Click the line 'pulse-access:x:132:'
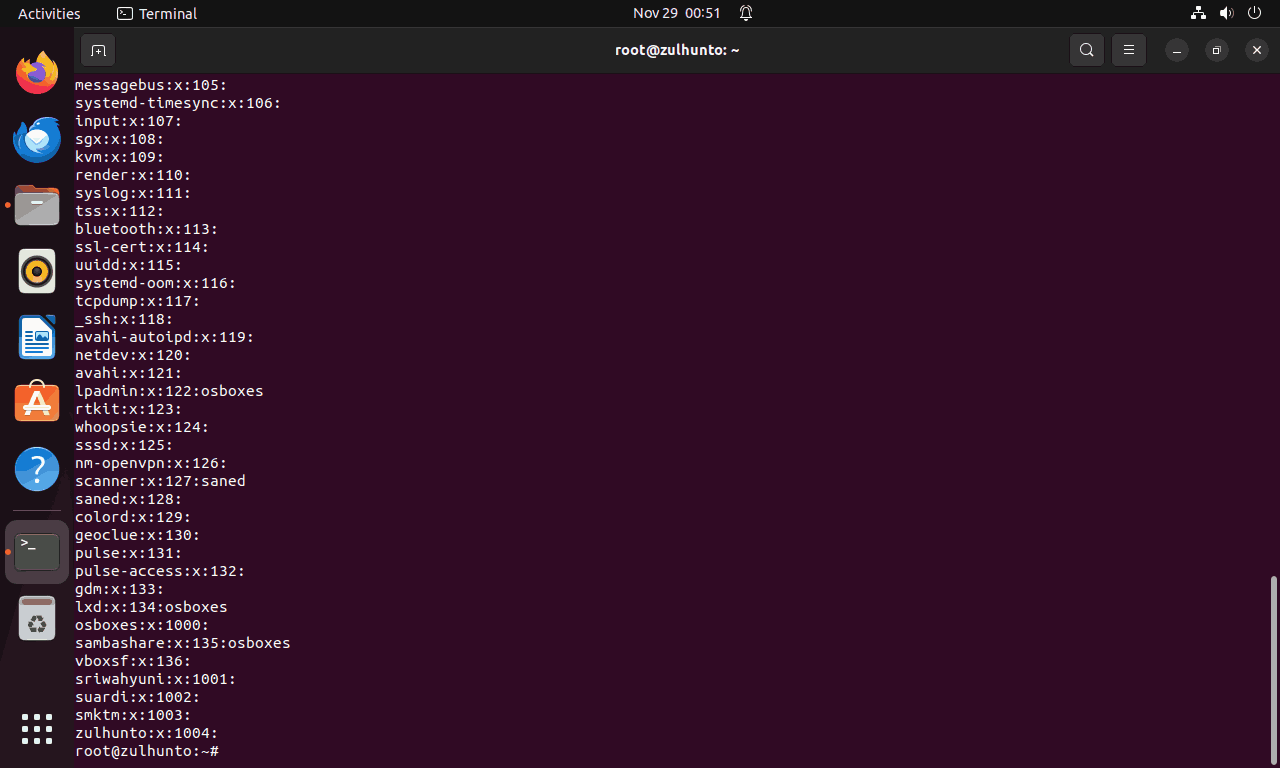This screenshot has width=1280, height=768. [x=160, y=571]
